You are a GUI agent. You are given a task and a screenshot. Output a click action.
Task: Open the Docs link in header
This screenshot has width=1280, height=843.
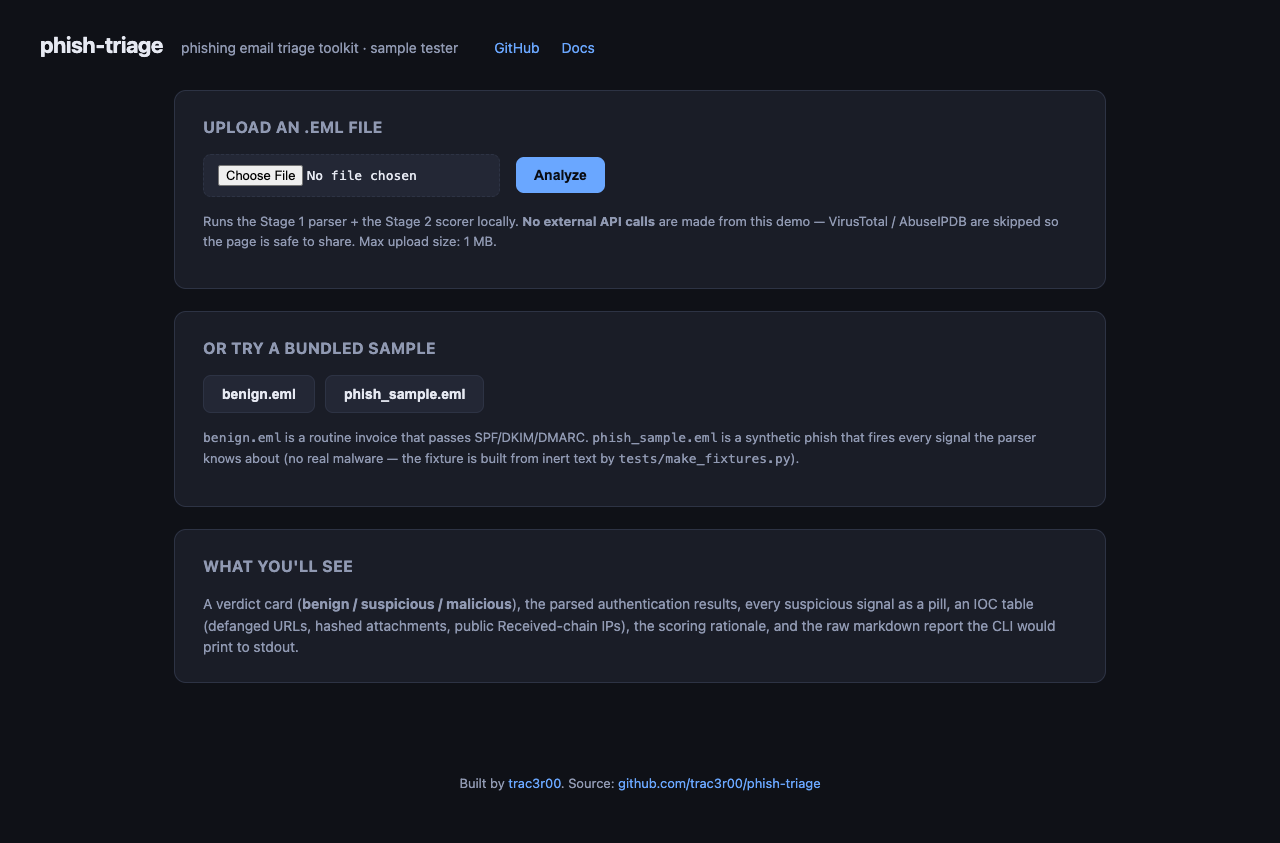(x=578, y=48)
